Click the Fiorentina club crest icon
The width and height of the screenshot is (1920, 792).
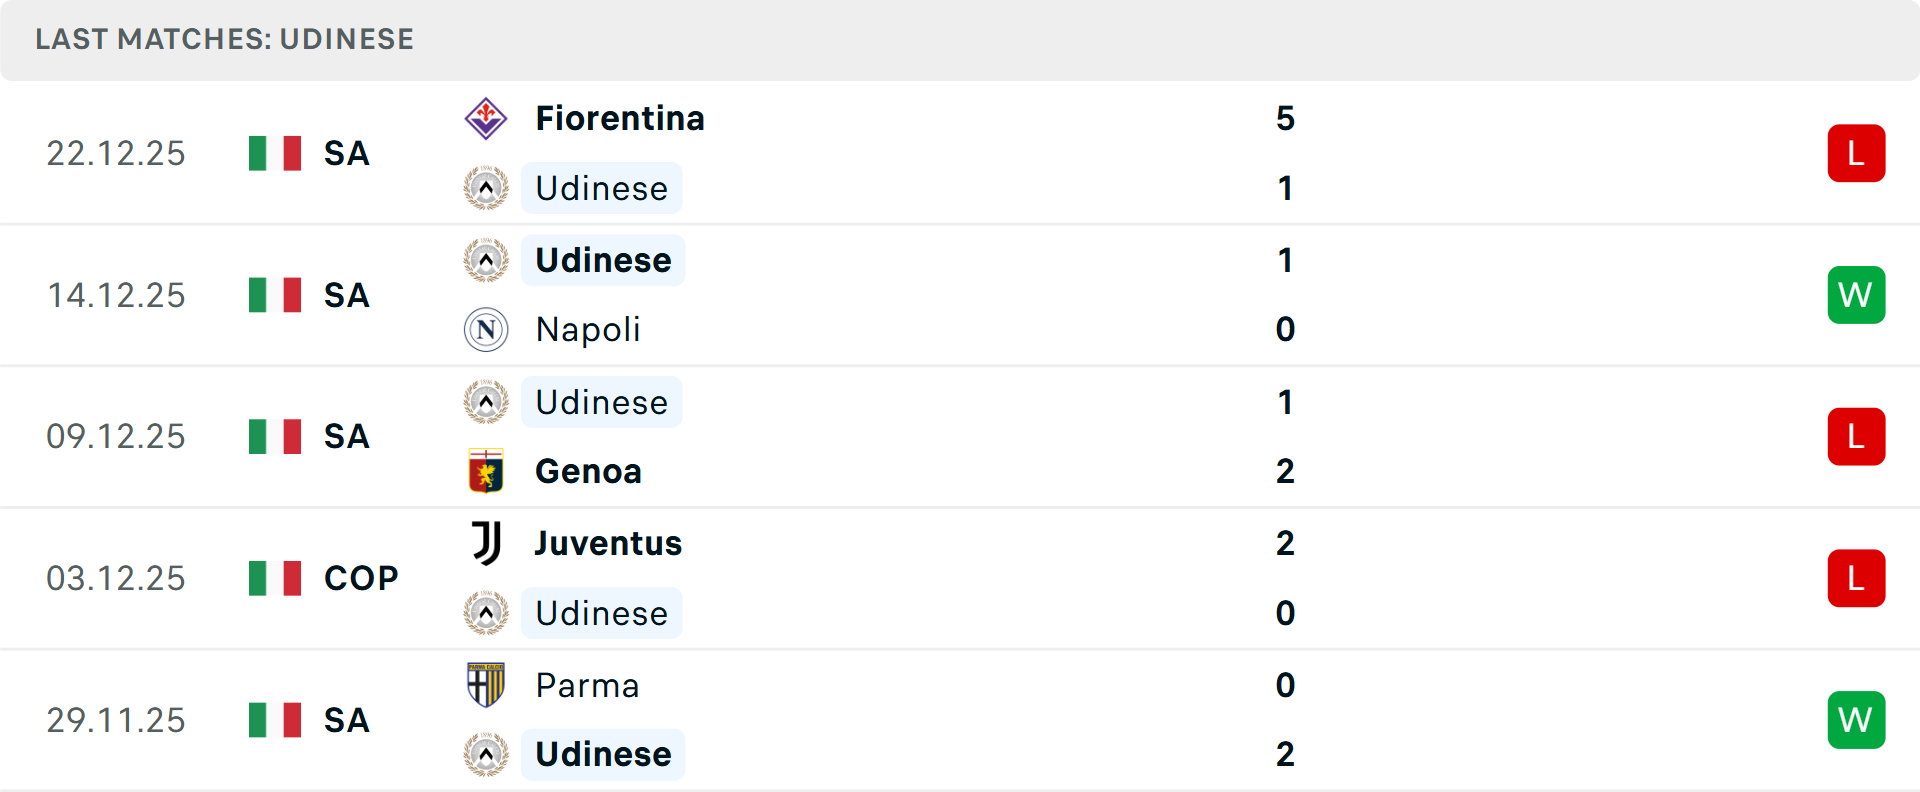pos(486,118)
